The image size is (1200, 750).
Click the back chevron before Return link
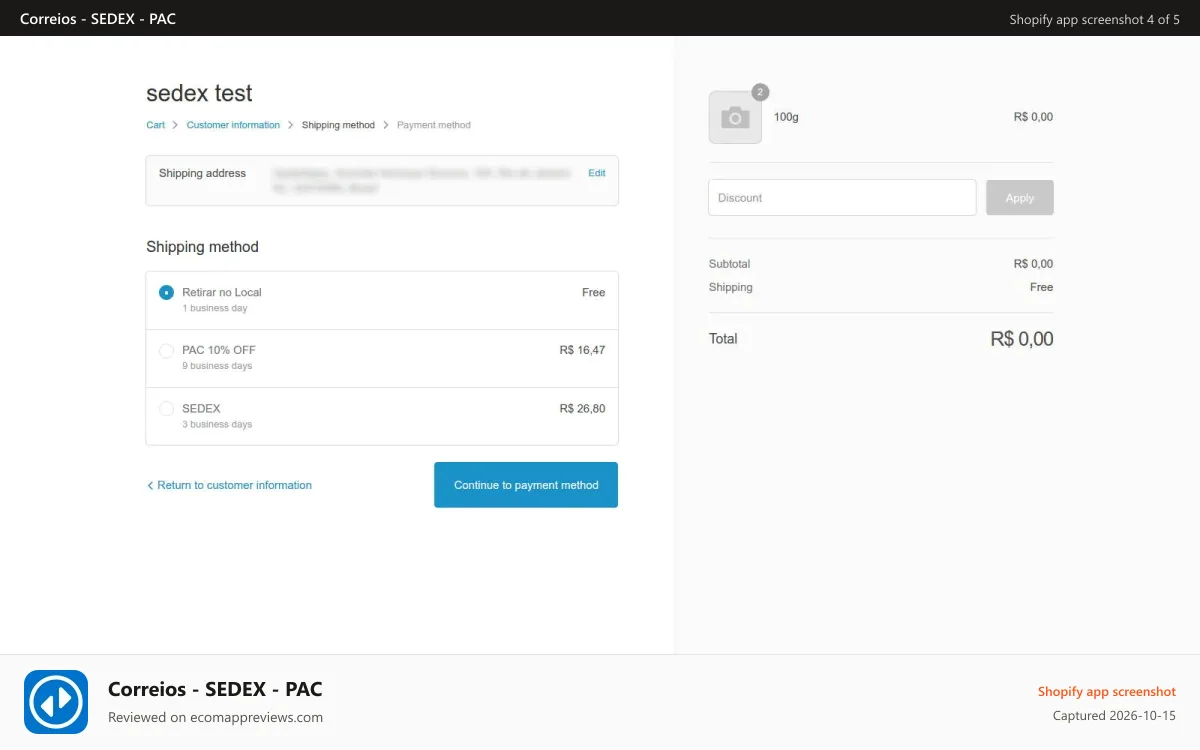tap(150, 485)
